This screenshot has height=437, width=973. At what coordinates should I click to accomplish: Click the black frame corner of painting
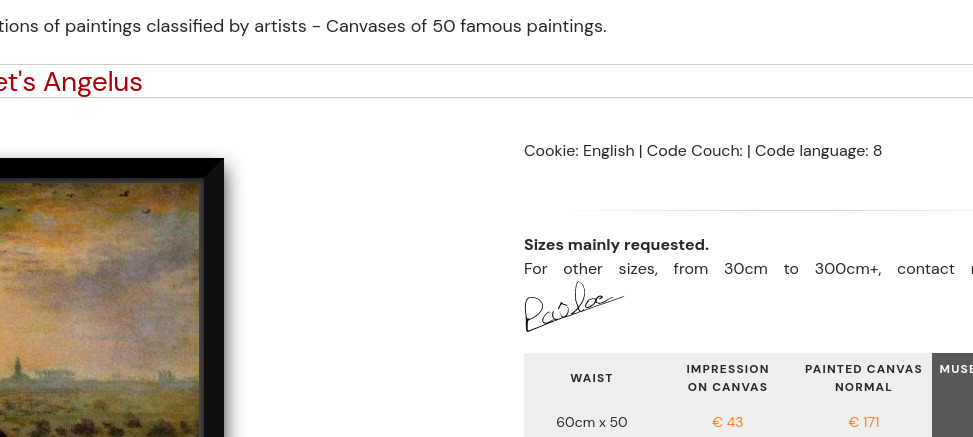click(213, 169)
